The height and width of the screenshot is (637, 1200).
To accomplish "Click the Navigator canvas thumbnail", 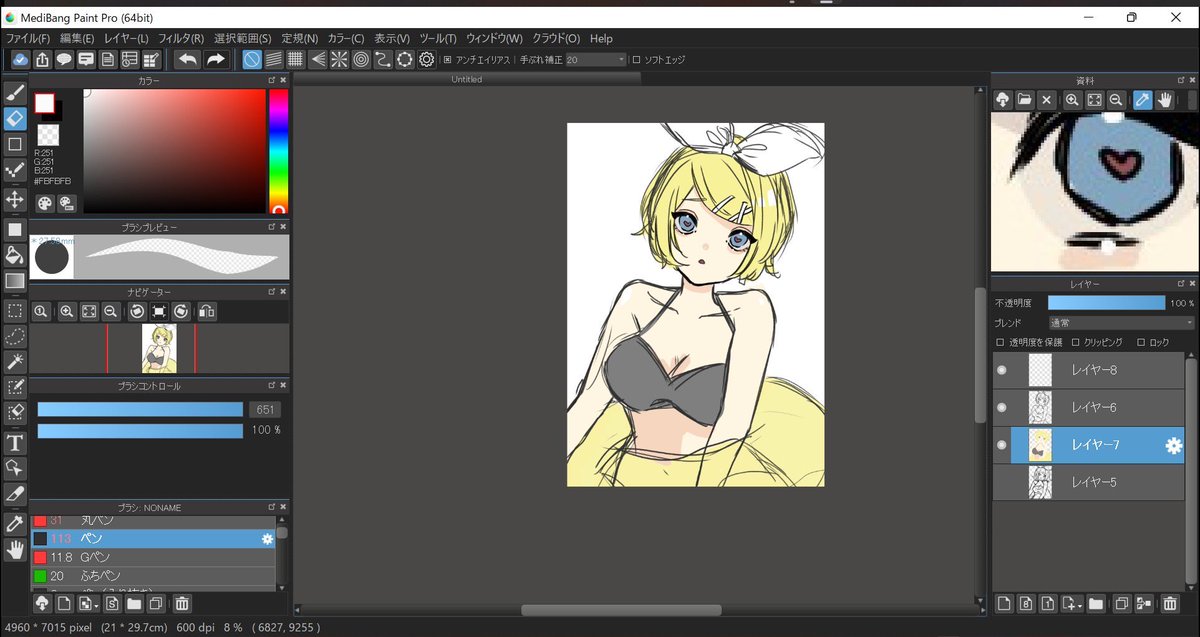I will (159, 348).
